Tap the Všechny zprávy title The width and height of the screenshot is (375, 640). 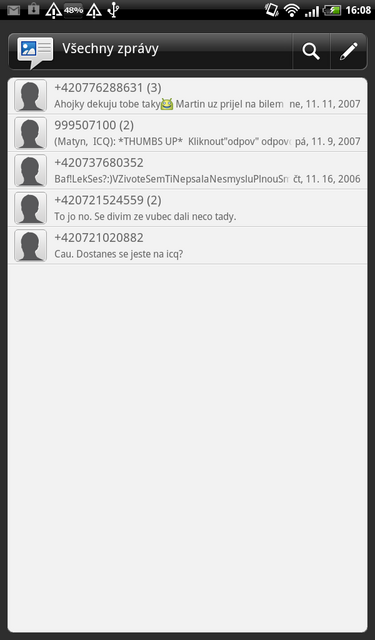pos(110,49)
